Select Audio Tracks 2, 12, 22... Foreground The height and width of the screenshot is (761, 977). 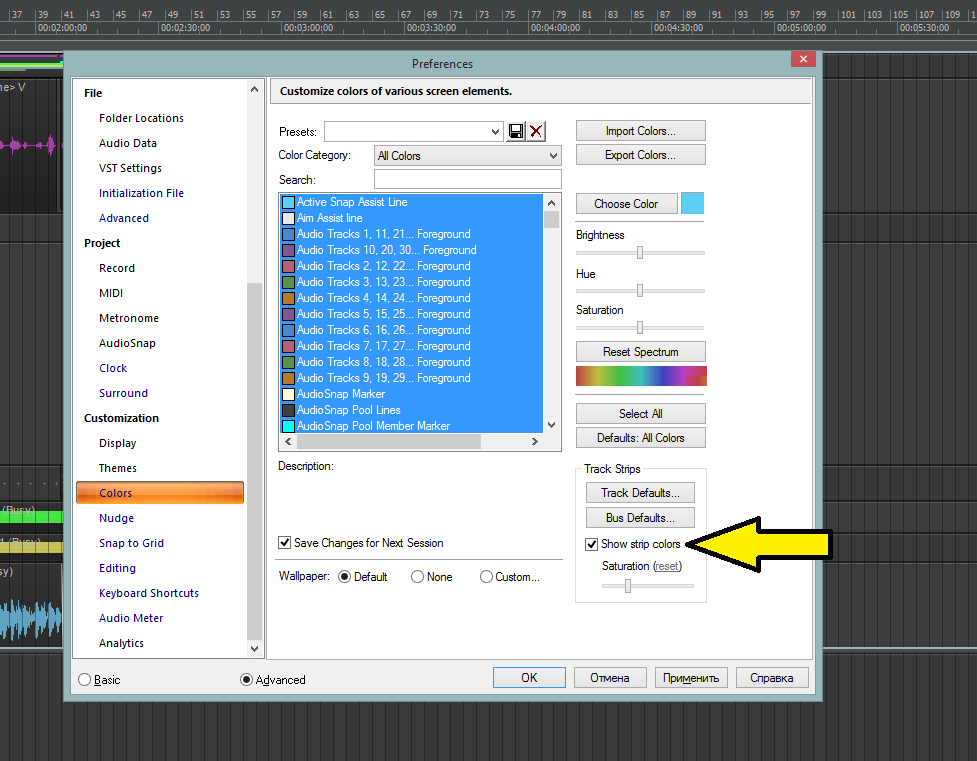[x=412, y=266]
